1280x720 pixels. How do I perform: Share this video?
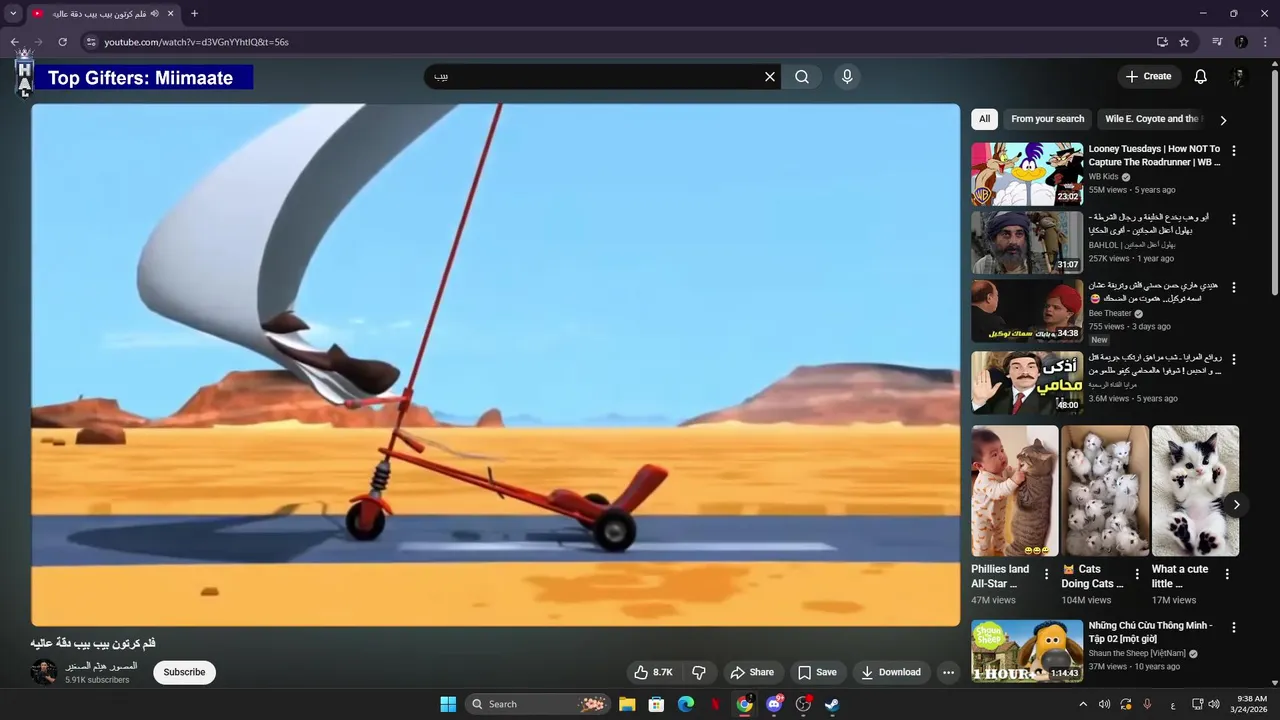click(x=752, y=672)
